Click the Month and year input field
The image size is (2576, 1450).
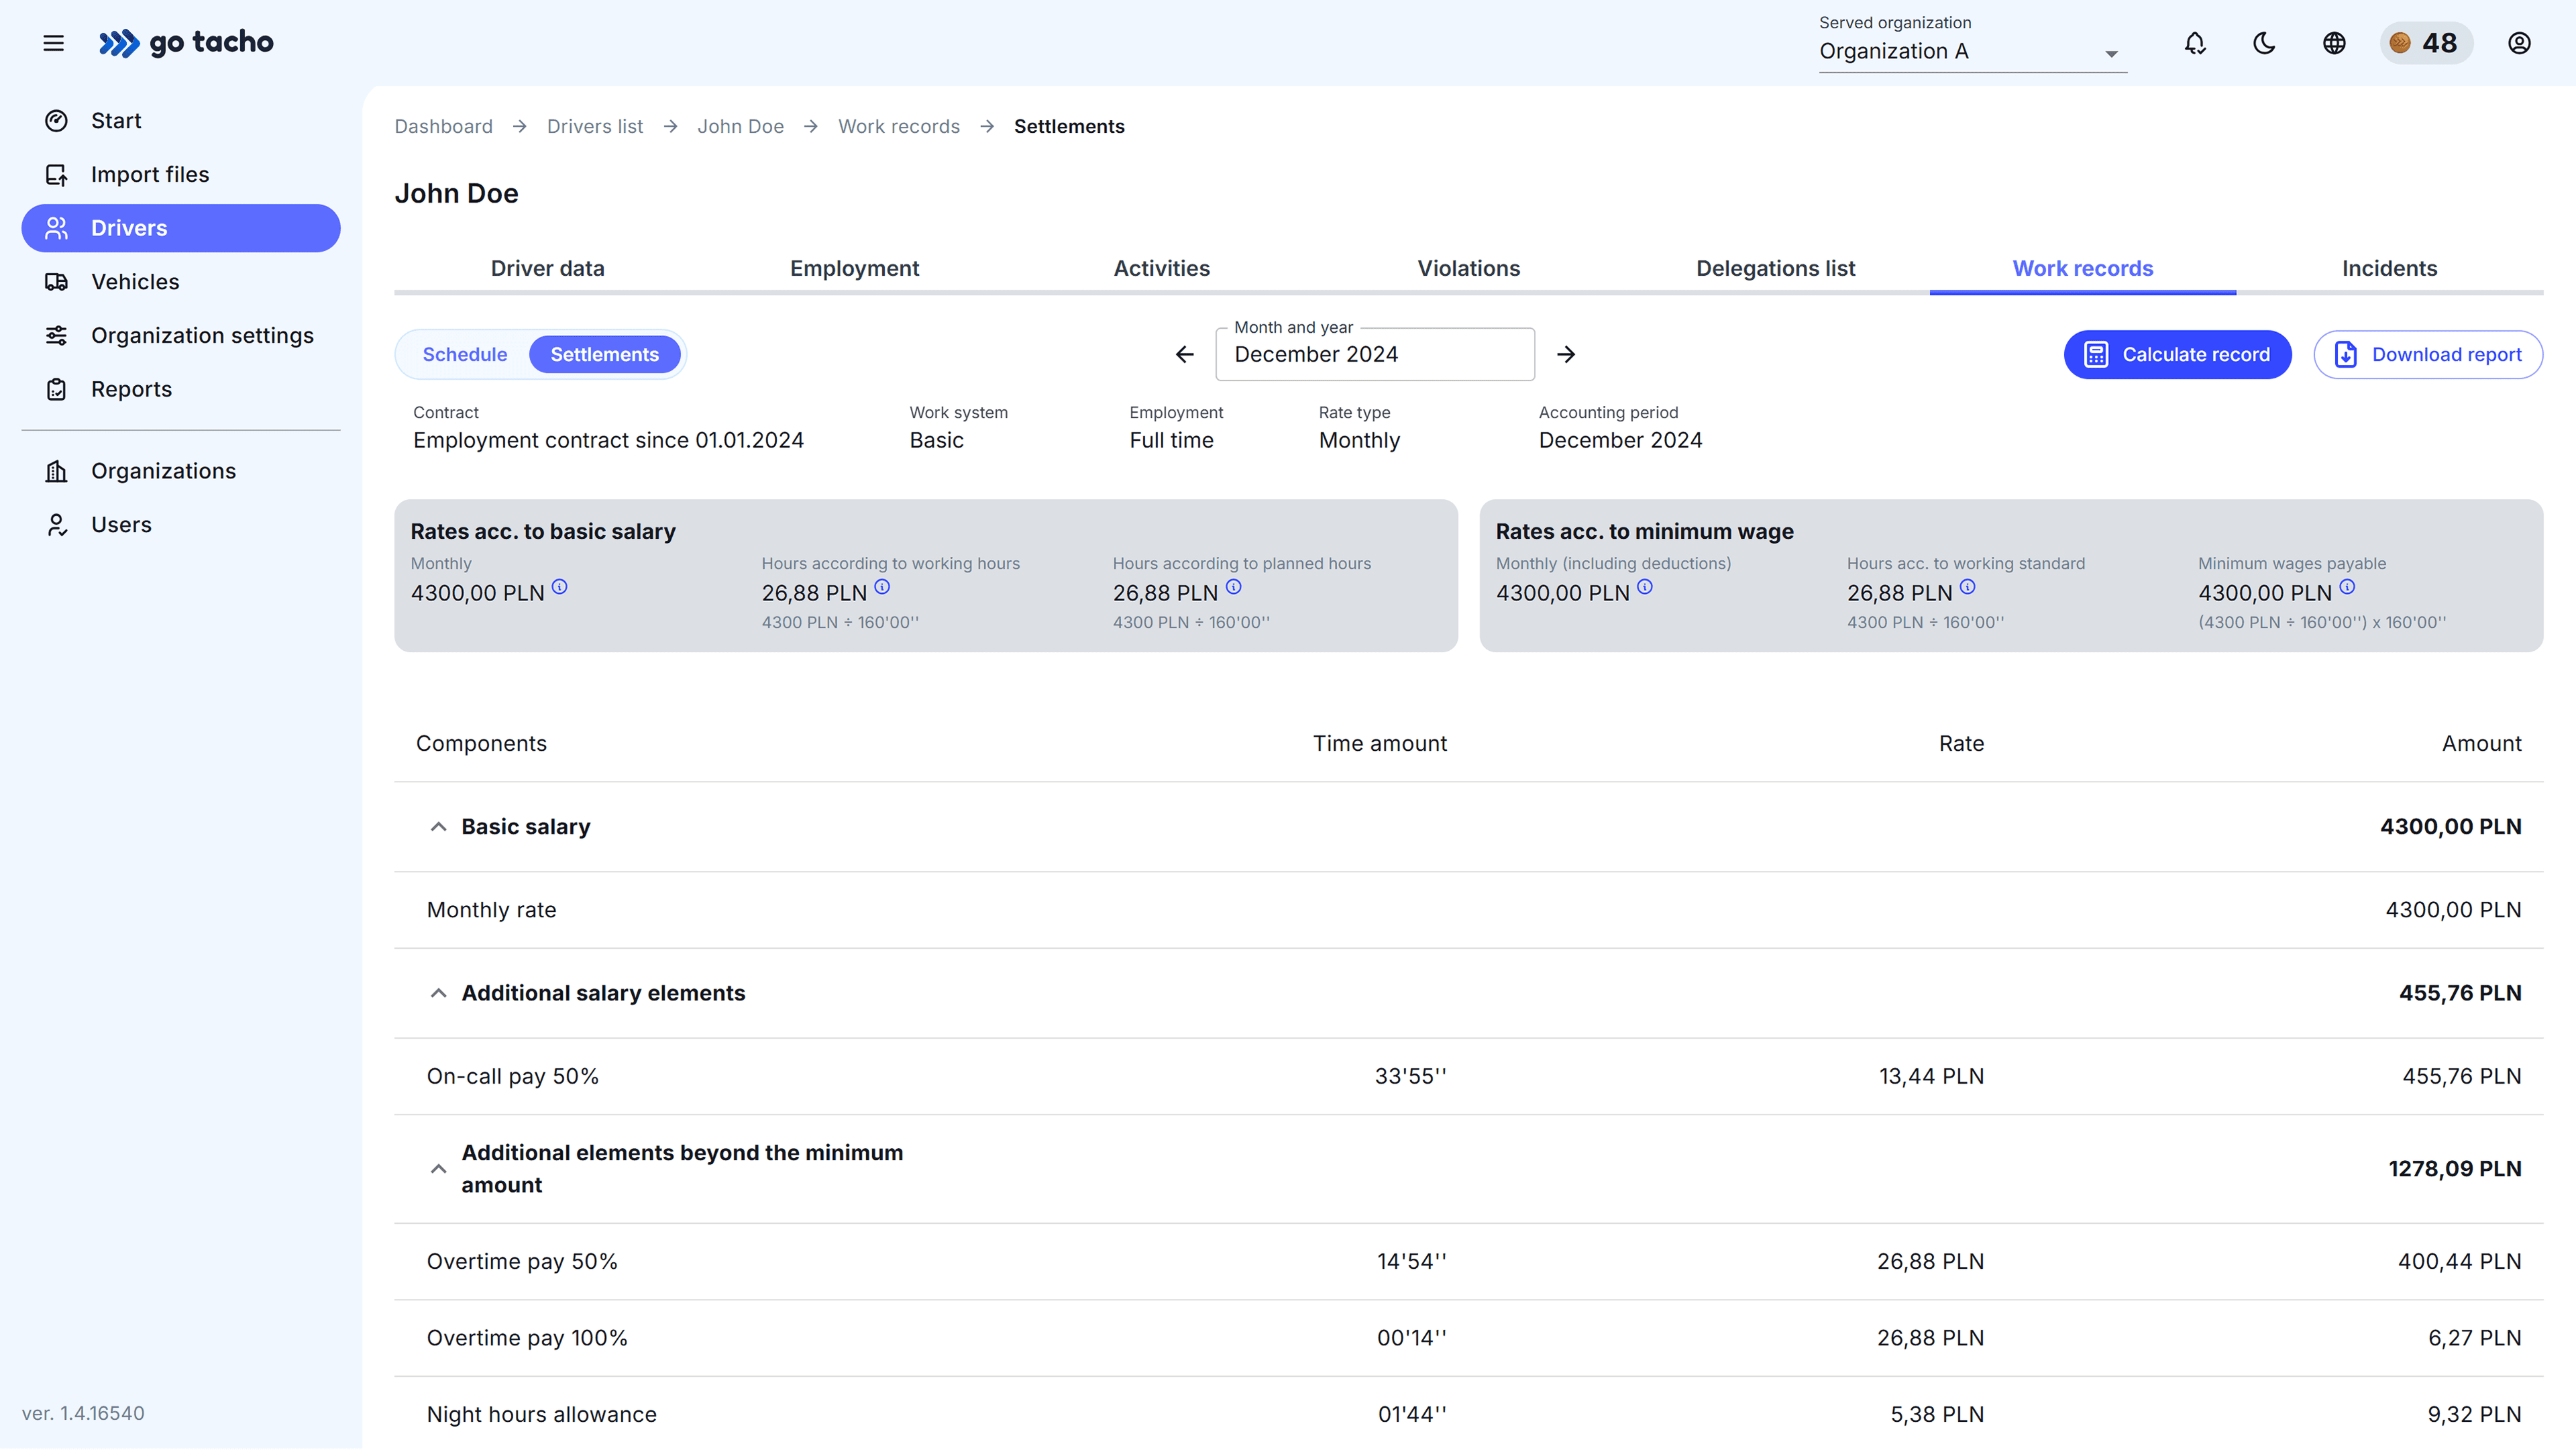coord(1374,354)
